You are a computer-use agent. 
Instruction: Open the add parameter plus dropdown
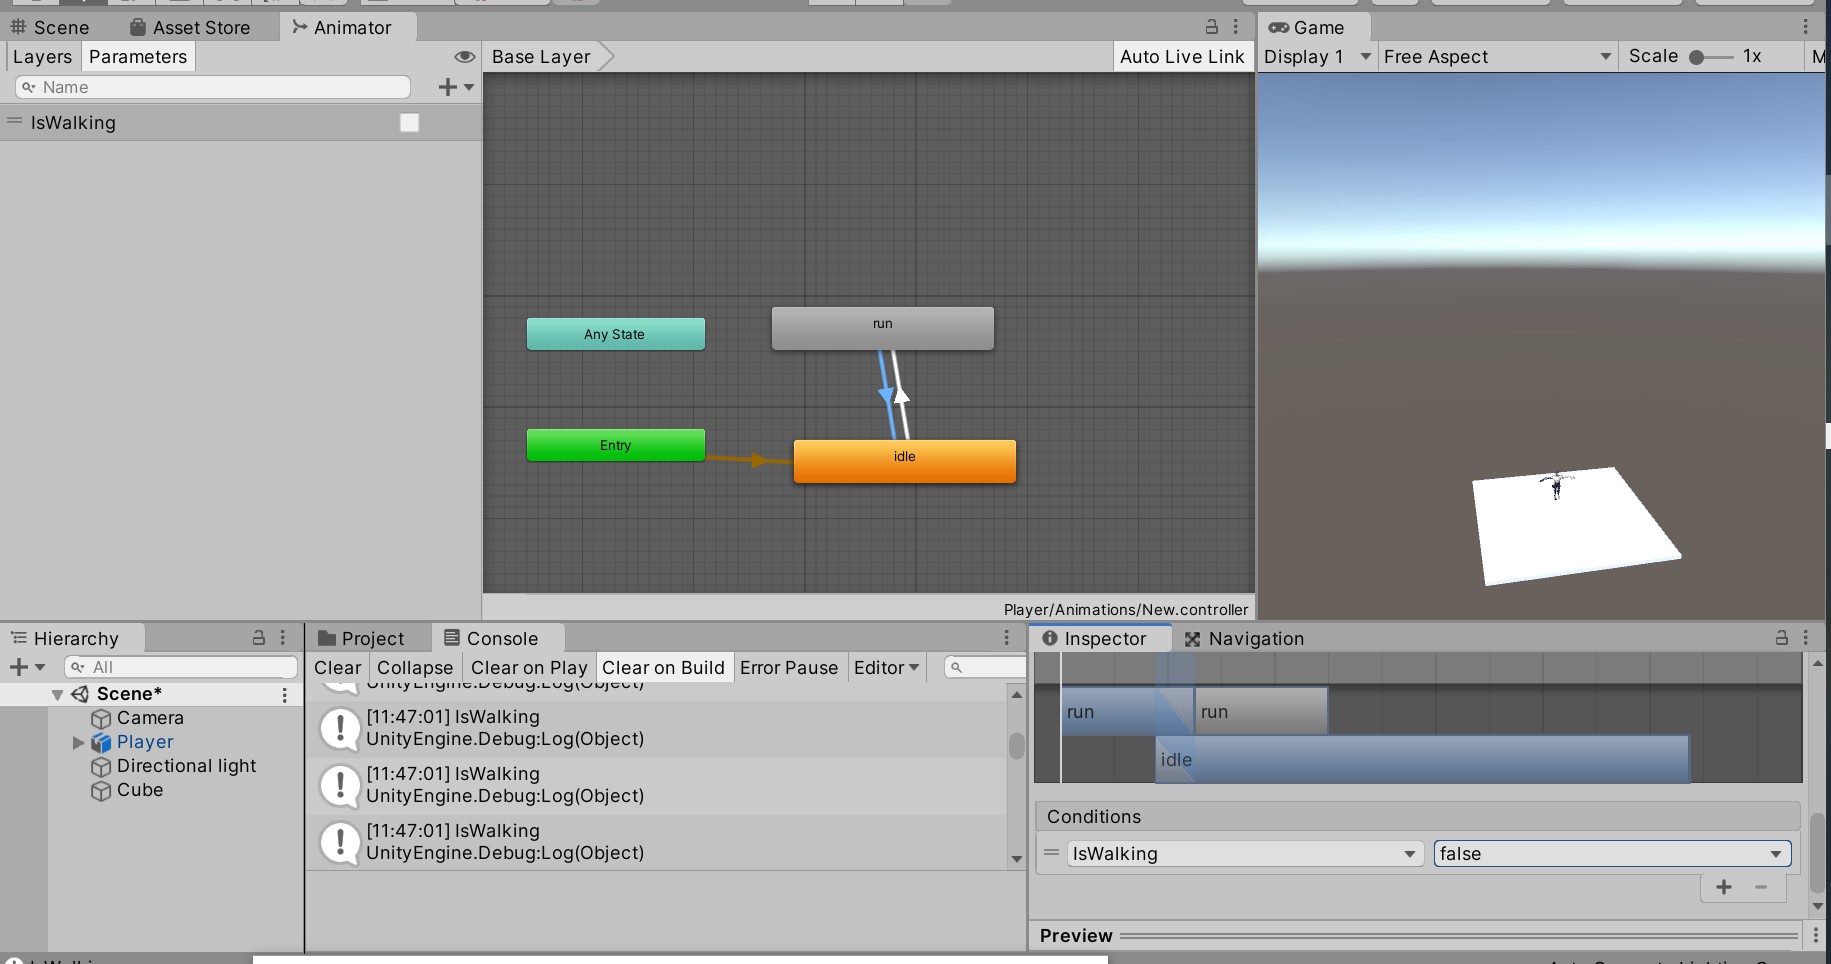pyautogui.click(x=456, y=87)
